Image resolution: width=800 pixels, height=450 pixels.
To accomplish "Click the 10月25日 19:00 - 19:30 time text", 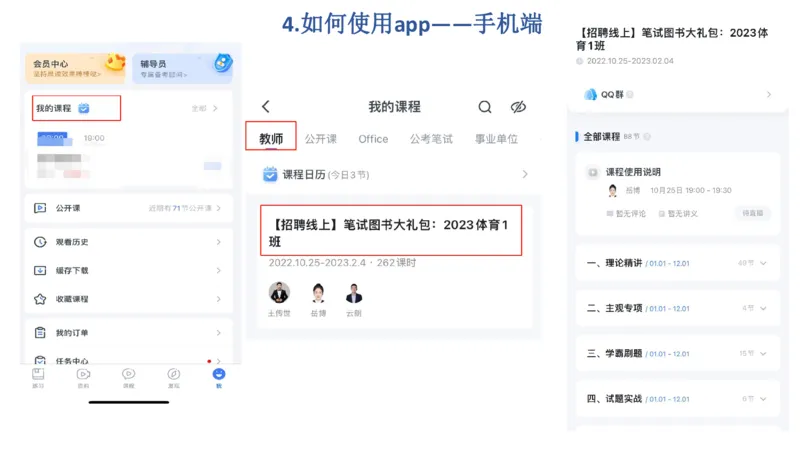I will click(x=690, y=190).
